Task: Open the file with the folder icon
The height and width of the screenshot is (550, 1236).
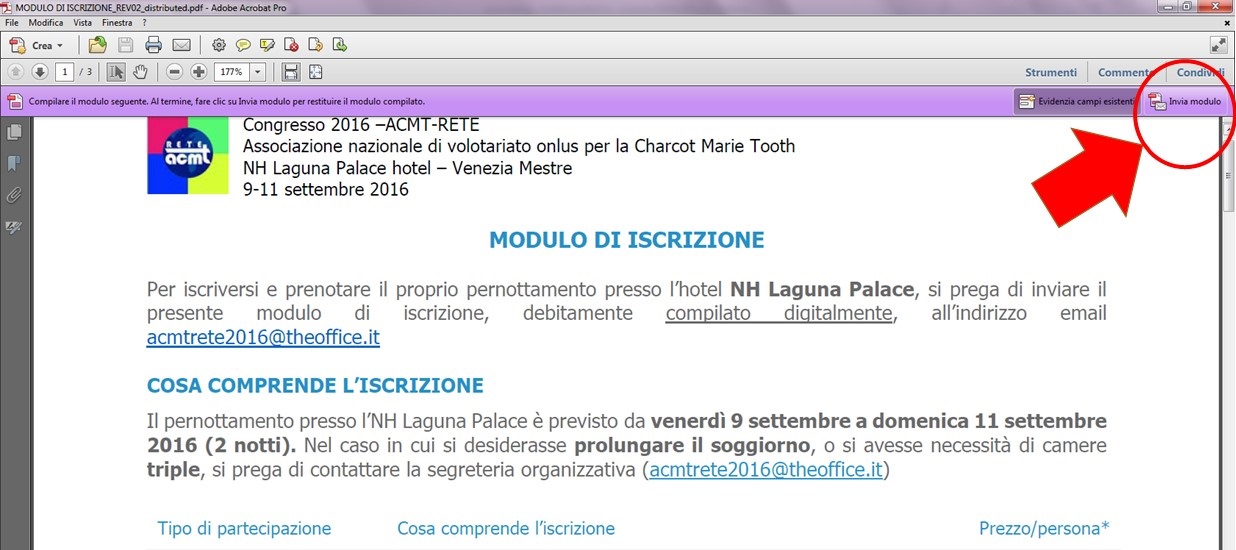Action: 97,45
